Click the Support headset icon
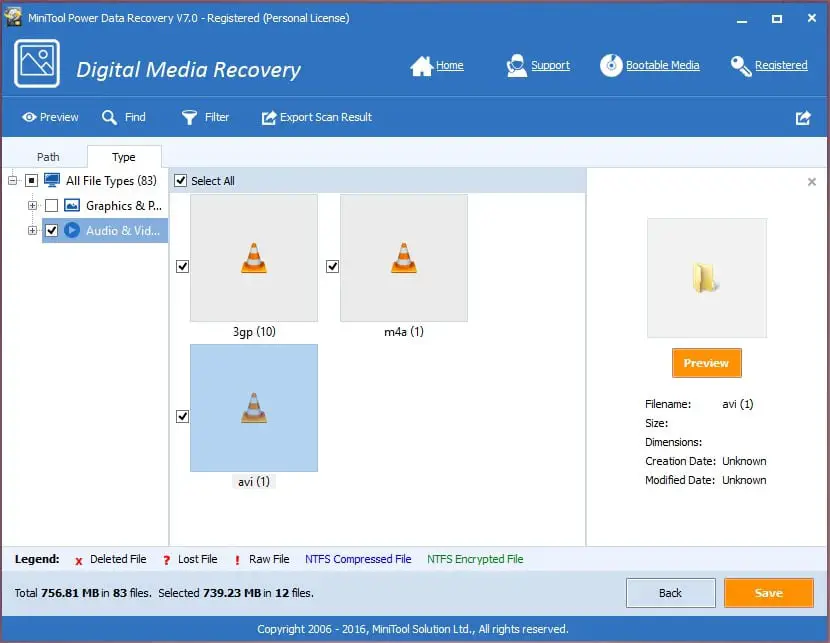The image size is (830, 643). [516, 66]
